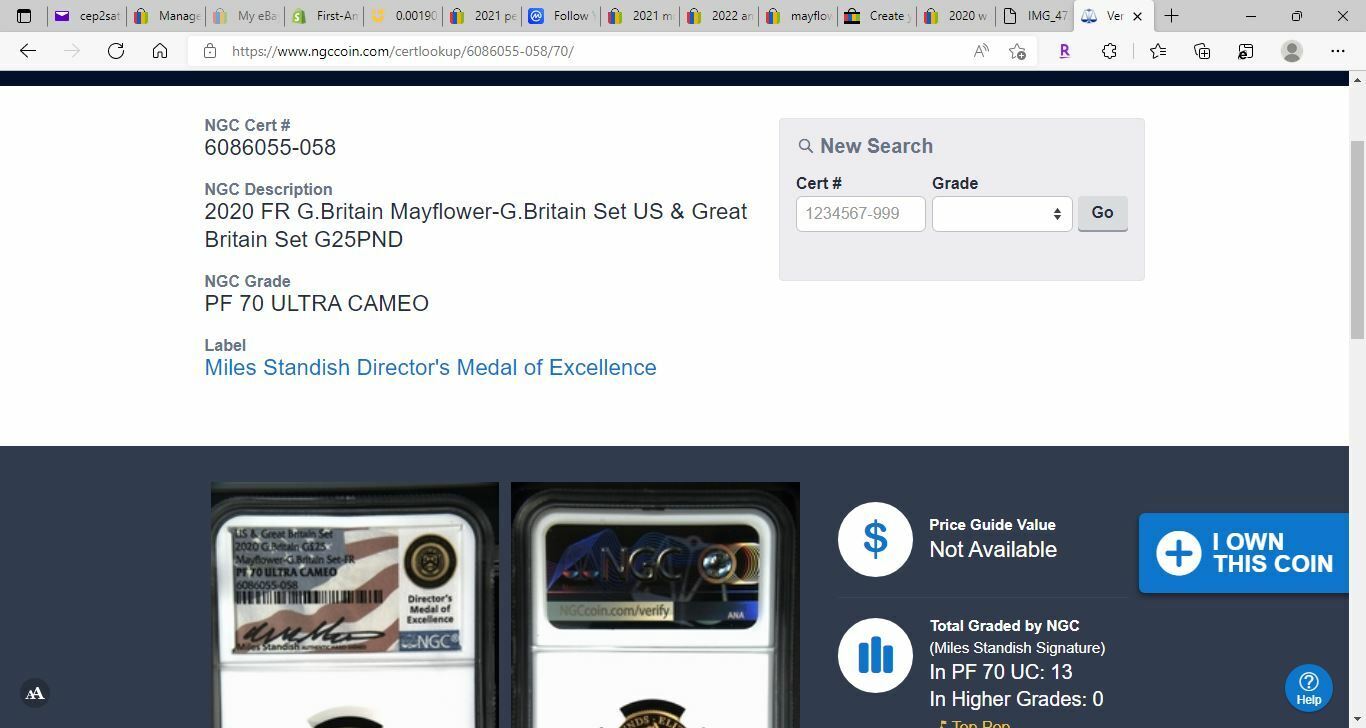This screenshot has width=1366, height=728.
Task: Open Miles Standish Director's Medal link
Action: pyautogui.click(x=430, y=367)
